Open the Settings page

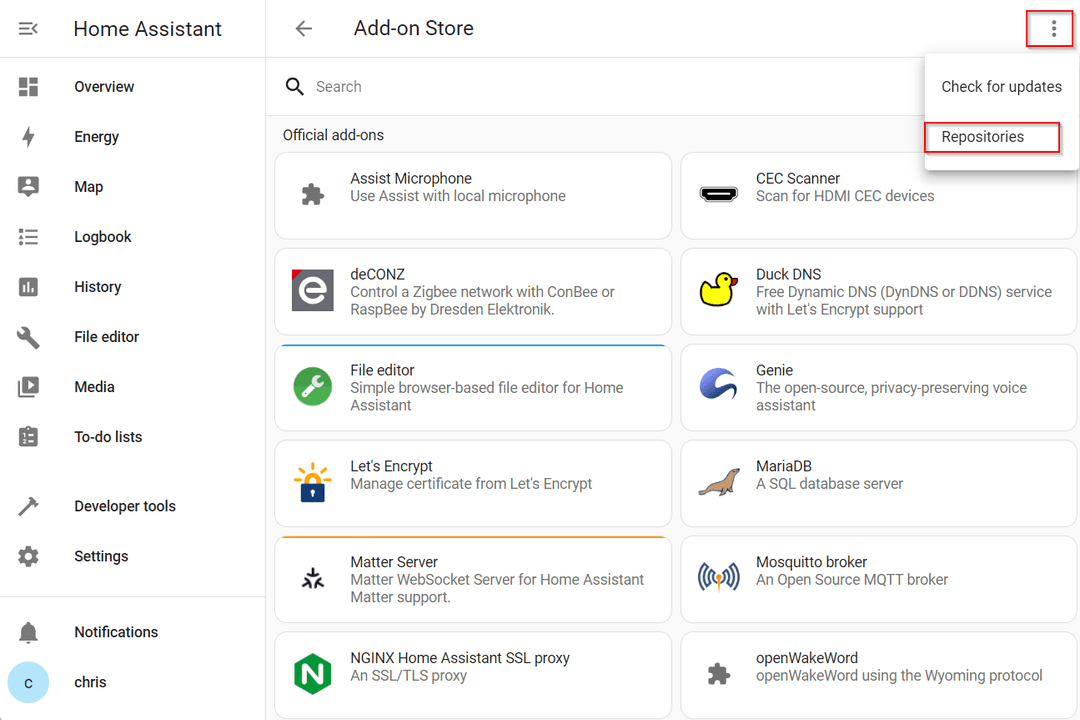coord(132,556)
